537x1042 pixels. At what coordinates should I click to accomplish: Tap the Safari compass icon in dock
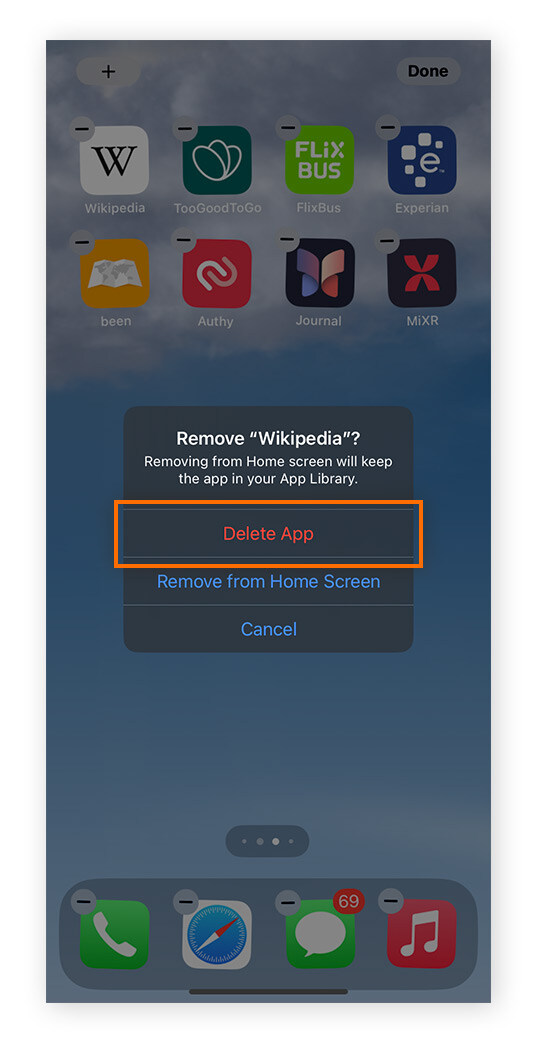217,934
